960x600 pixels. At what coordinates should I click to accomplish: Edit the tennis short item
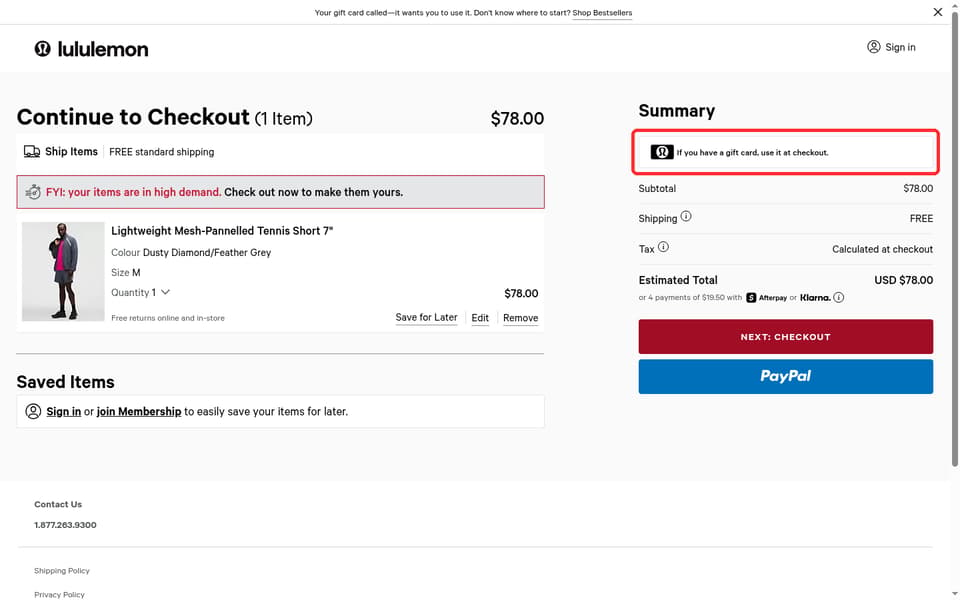[480, 318]
